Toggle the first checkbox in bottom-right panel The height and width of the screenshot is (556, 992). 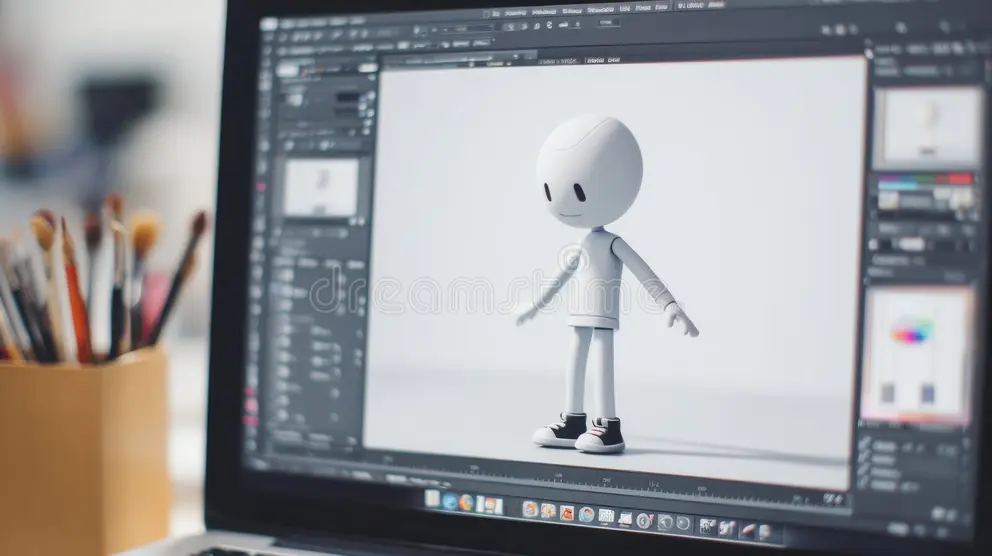coord(863,445)
